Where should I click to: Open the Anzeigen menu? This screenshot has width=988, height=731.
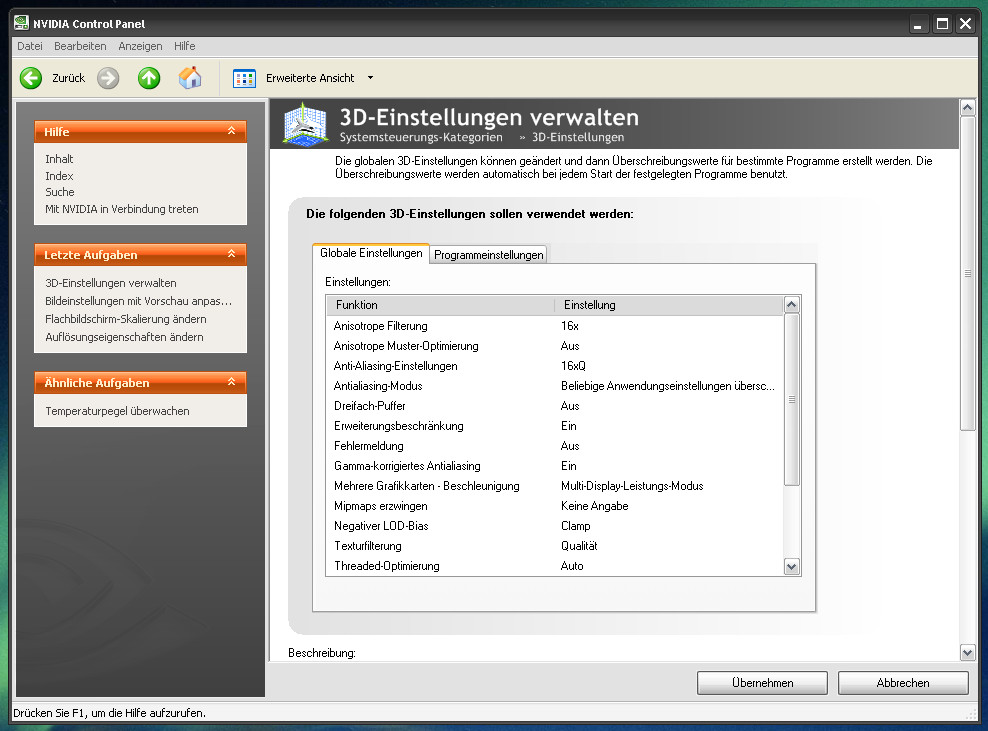140,46
